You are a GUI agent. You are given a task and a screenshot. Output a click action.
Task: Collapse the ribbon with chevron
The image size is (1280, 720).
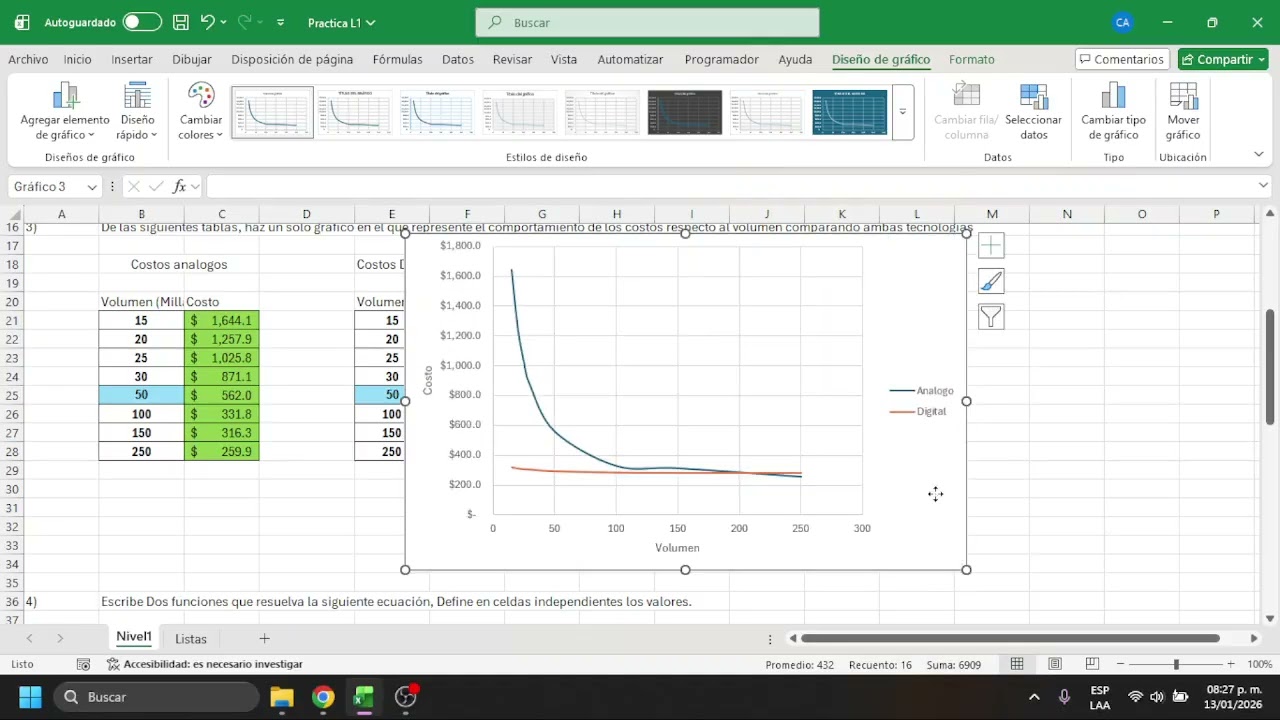(x=1259, y=154)
